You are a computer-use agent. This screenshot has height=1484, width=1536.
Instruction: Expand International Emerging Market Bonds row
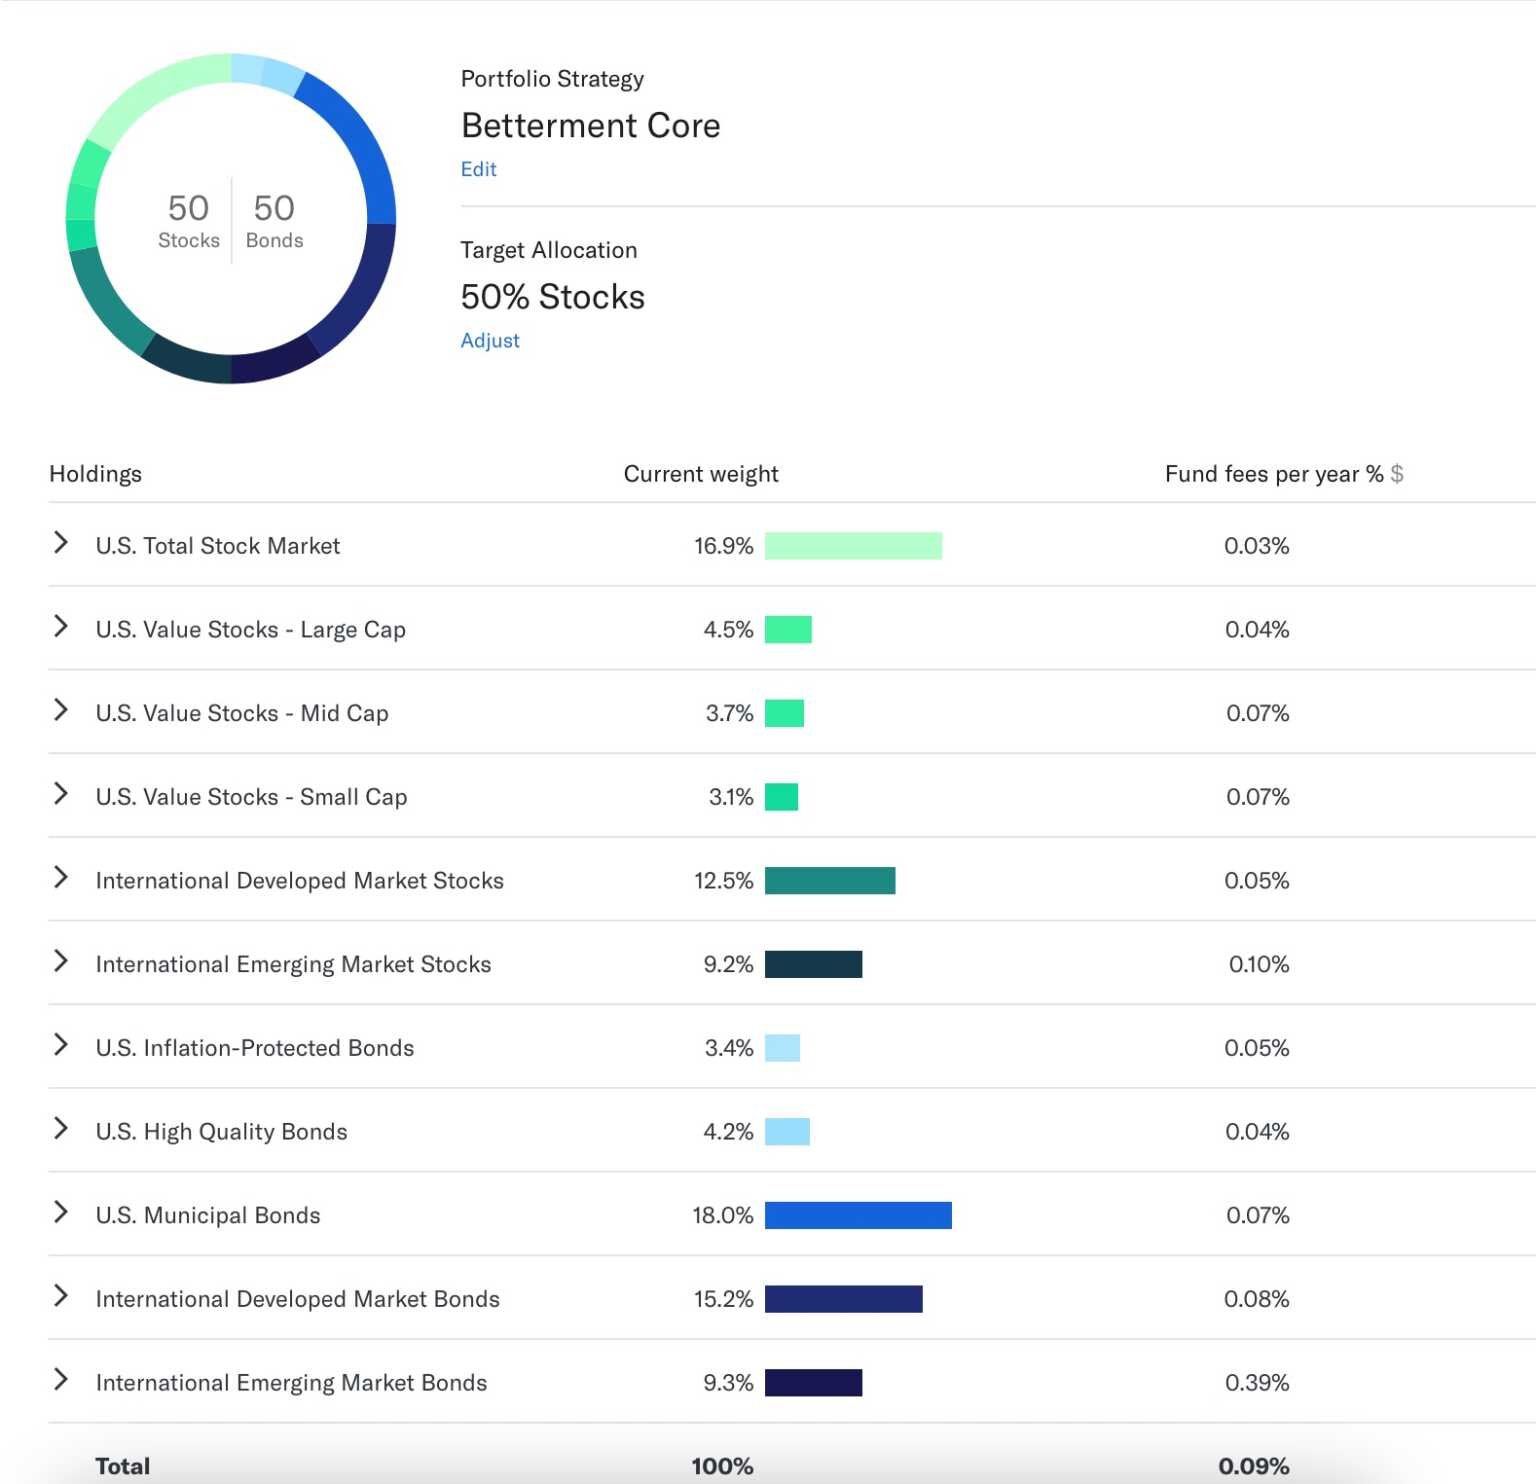click(x=61, y=1380)
